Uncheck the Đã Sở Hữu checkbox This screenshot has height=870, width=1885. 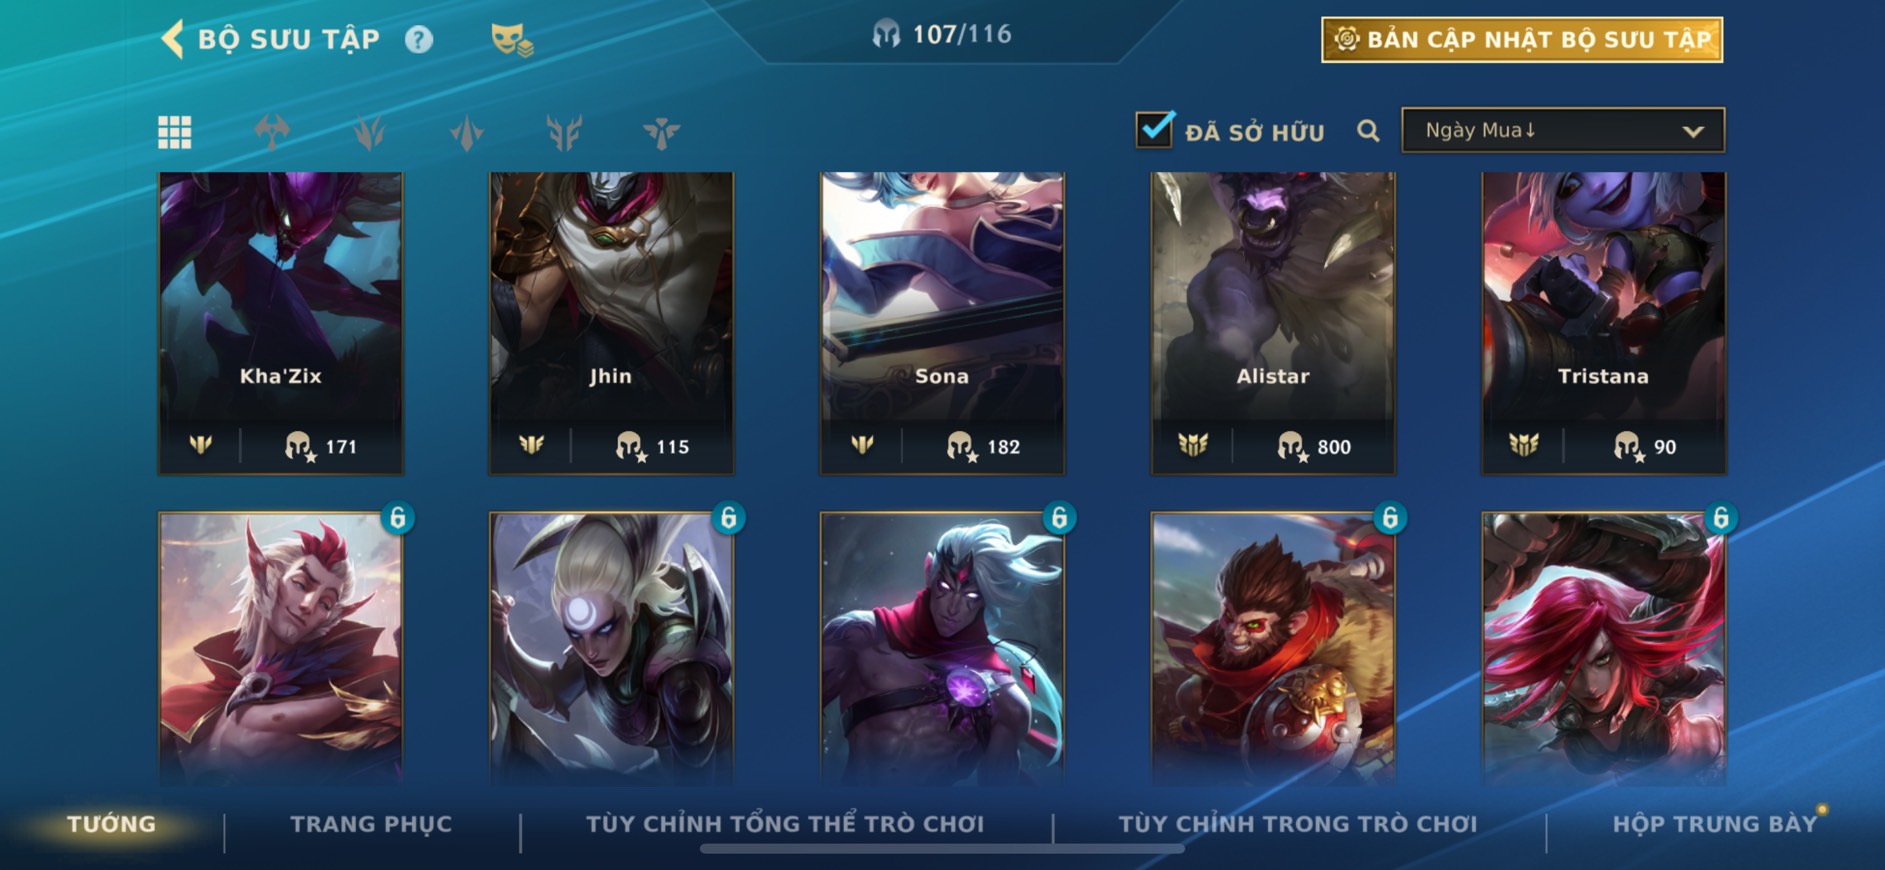click(1155, 129)
